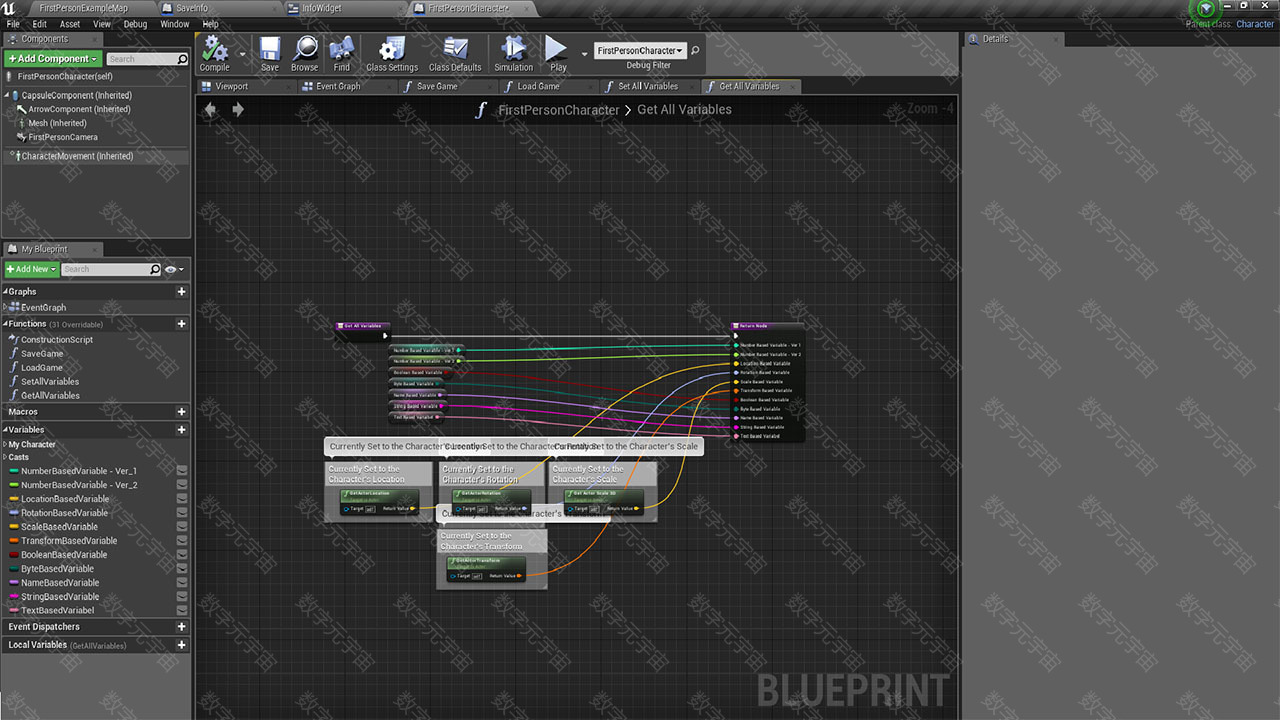
Task: Close the Load Game graph tab
Action: coord(588,87)
